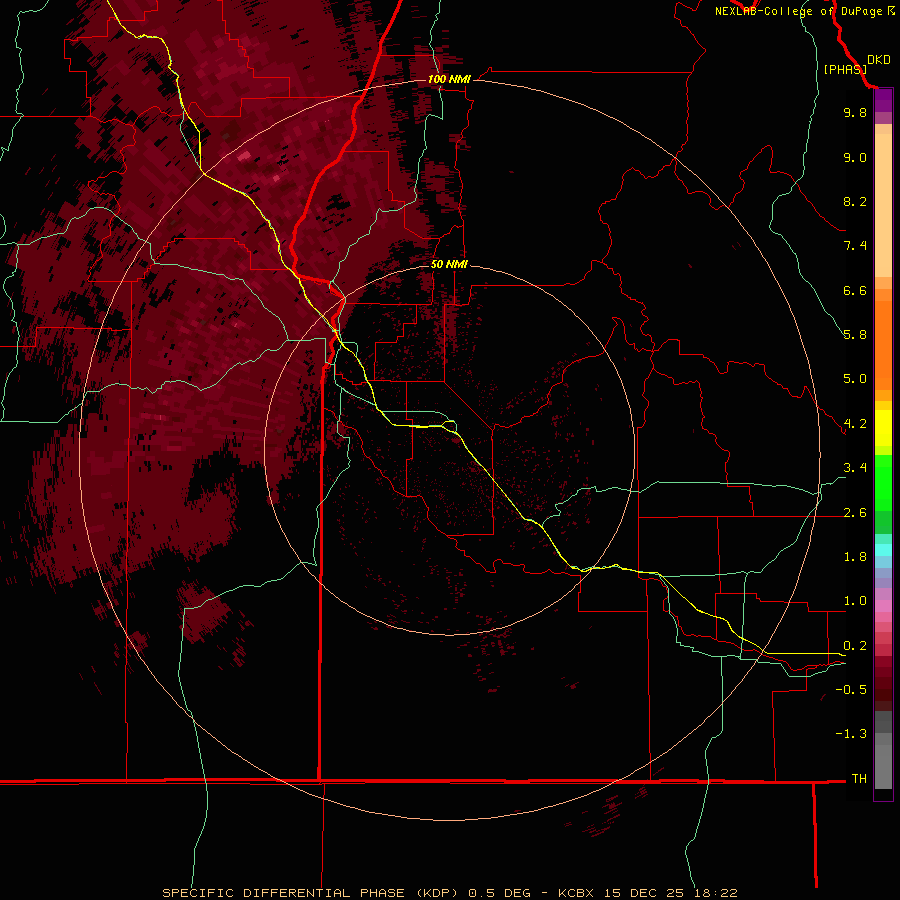Click the DKD label above the color scale
The image size is (900, 900).
point(879,60)
